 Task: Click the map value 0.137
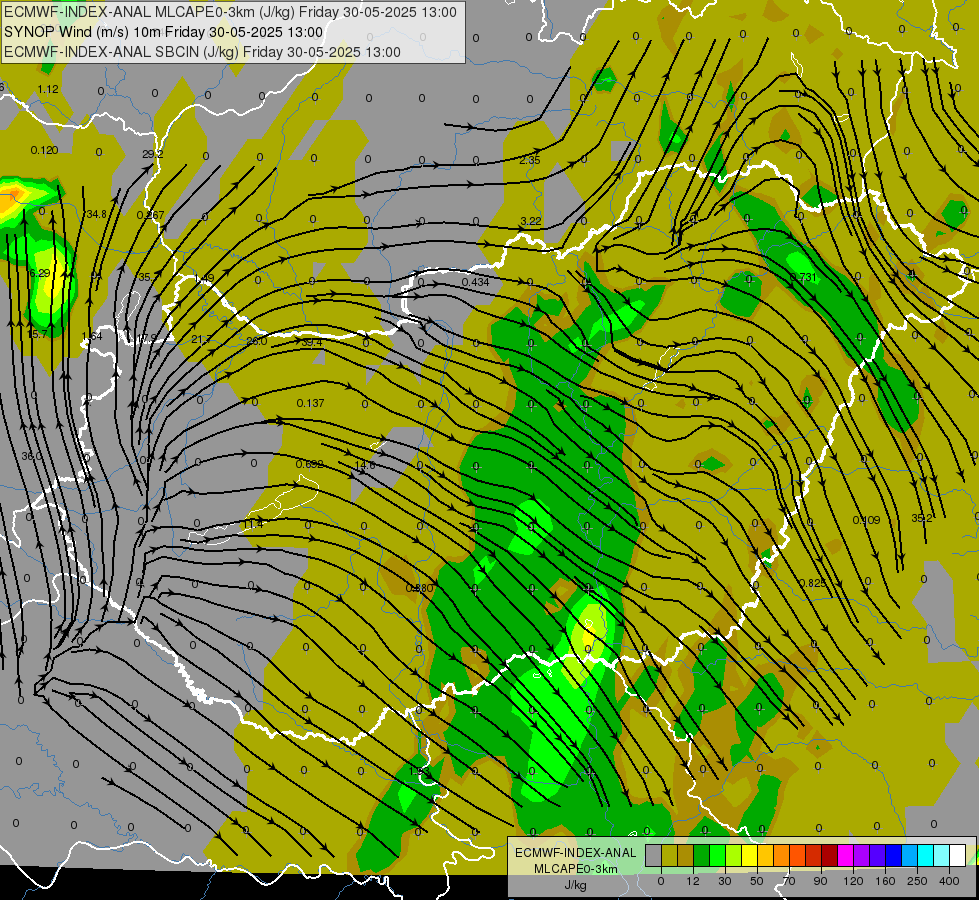pos(310,403)
